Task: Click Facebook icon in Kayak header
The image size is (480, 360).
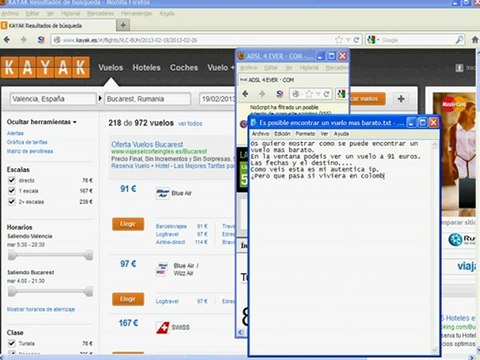Action: tap(459, 68)
